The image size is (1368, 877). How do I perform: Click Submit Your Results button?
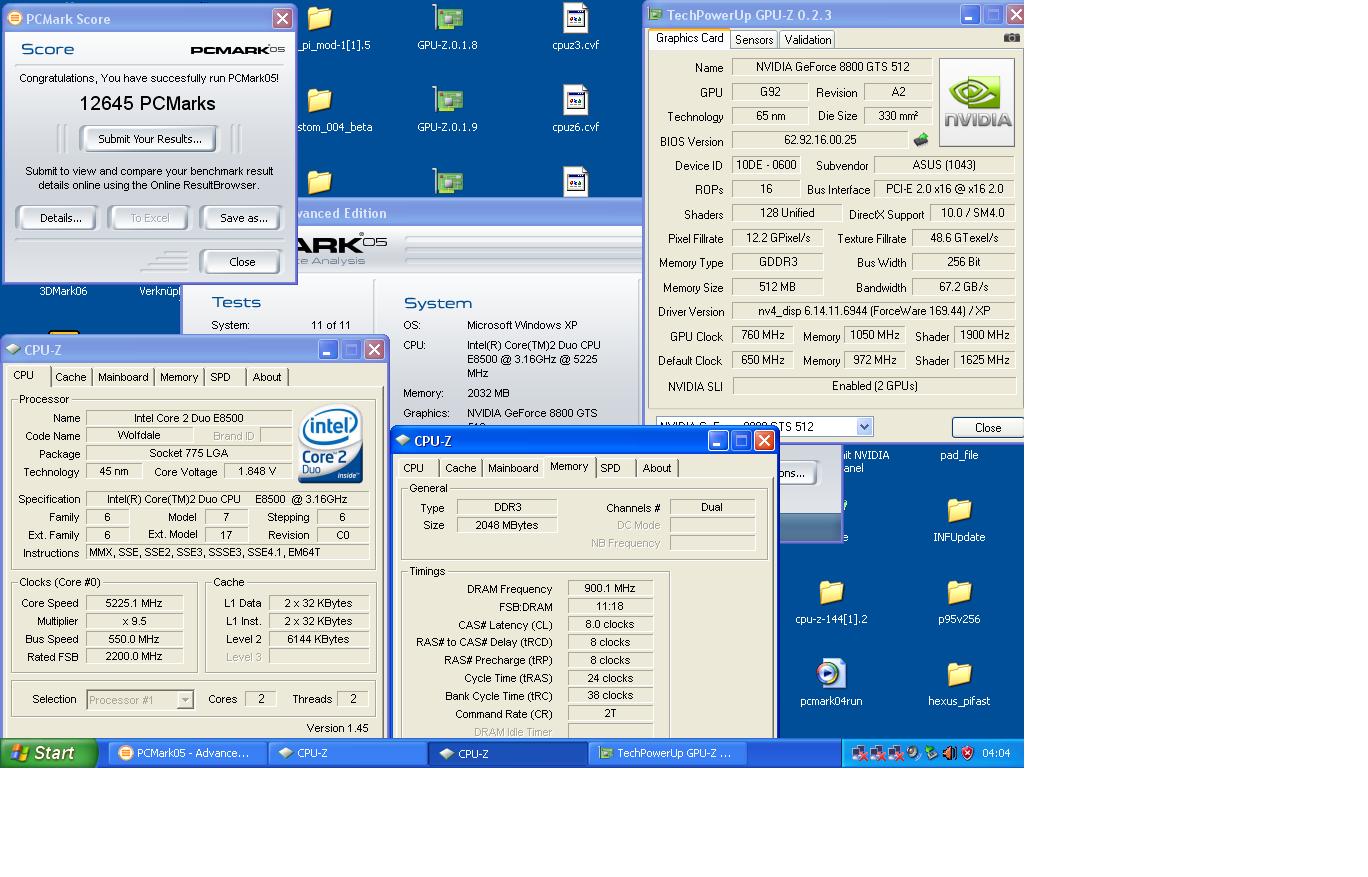click(x=150, y=139)
